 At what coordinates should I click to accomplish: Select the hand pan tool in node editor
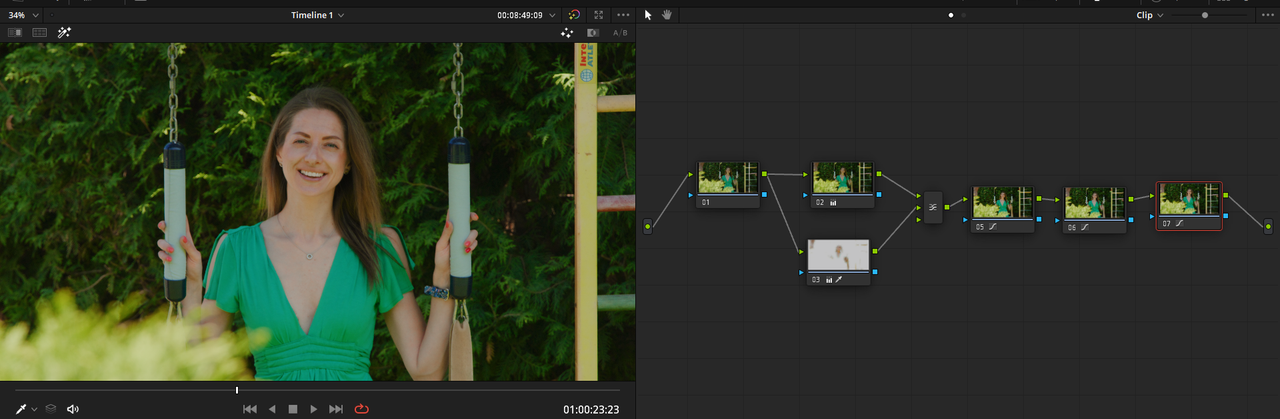coord(667,15)
